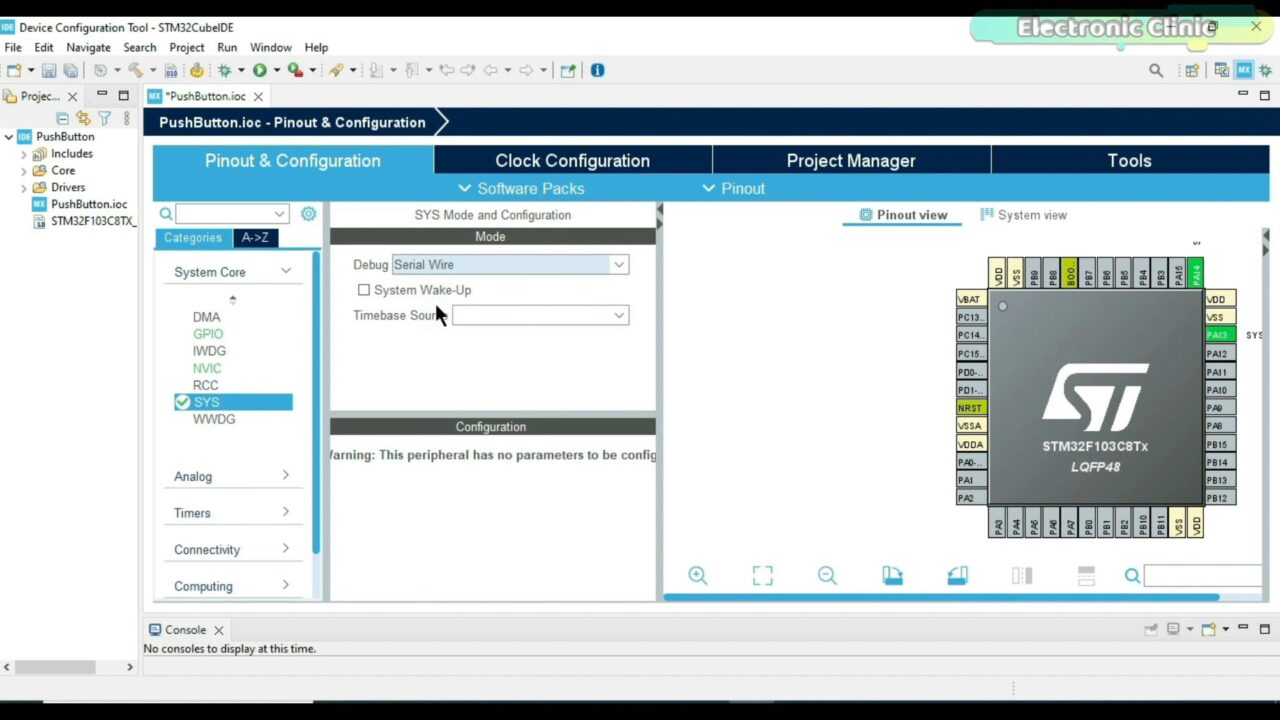Click Link with Editor icon in Project Explorer

83,118
